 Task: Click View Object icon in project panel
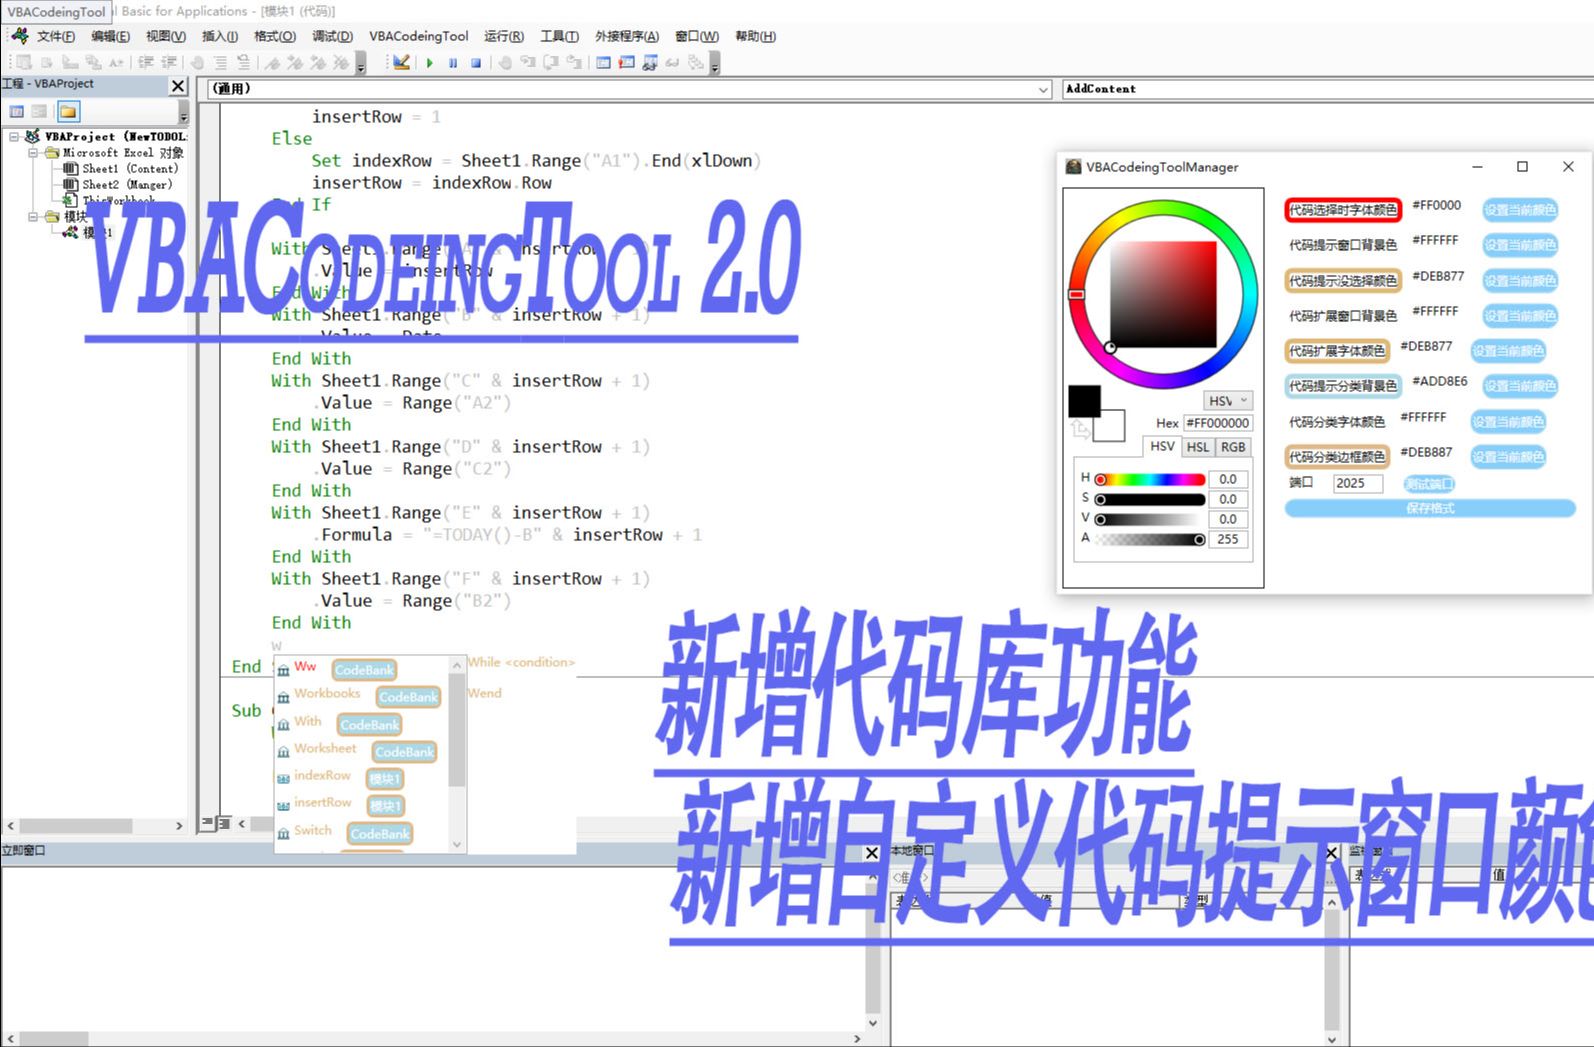40,112
